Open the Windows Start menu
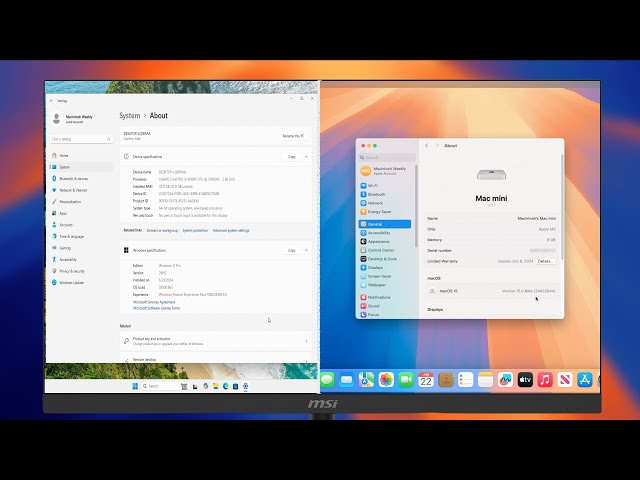The image size is (640, 480). coord(135,386)
